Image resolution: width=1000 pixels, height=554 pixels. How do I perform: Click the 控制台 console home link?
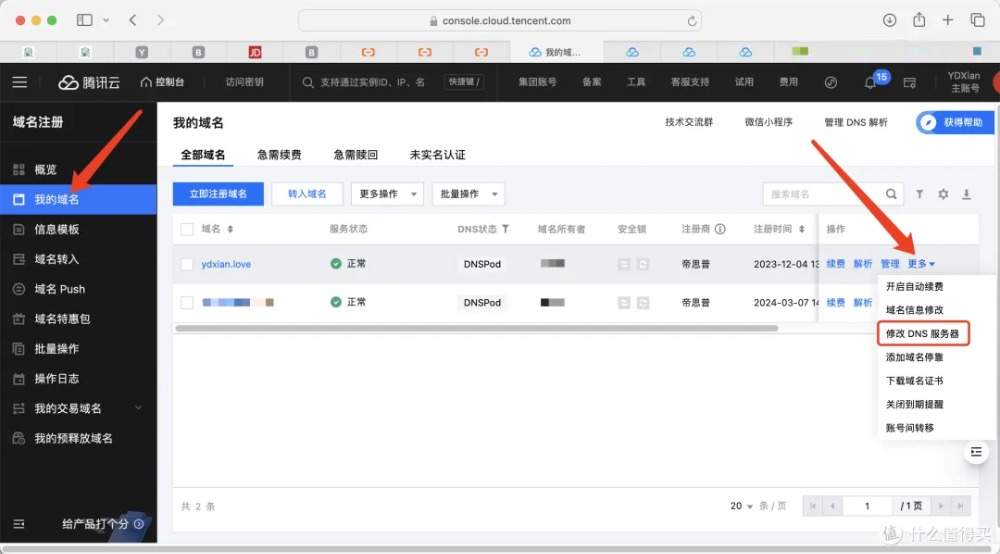tap(163, 82)
